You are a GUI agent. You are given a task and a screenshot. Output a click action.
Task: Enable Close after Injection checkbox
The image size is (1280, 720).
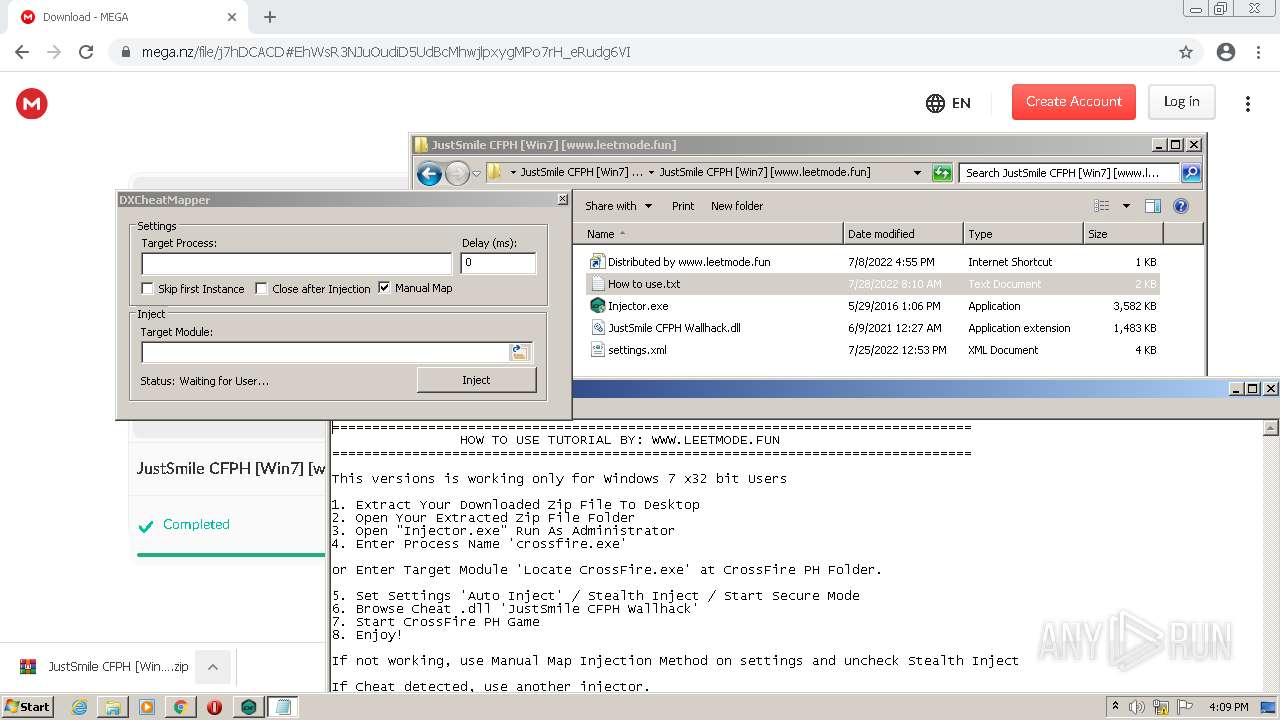point(262,289)
